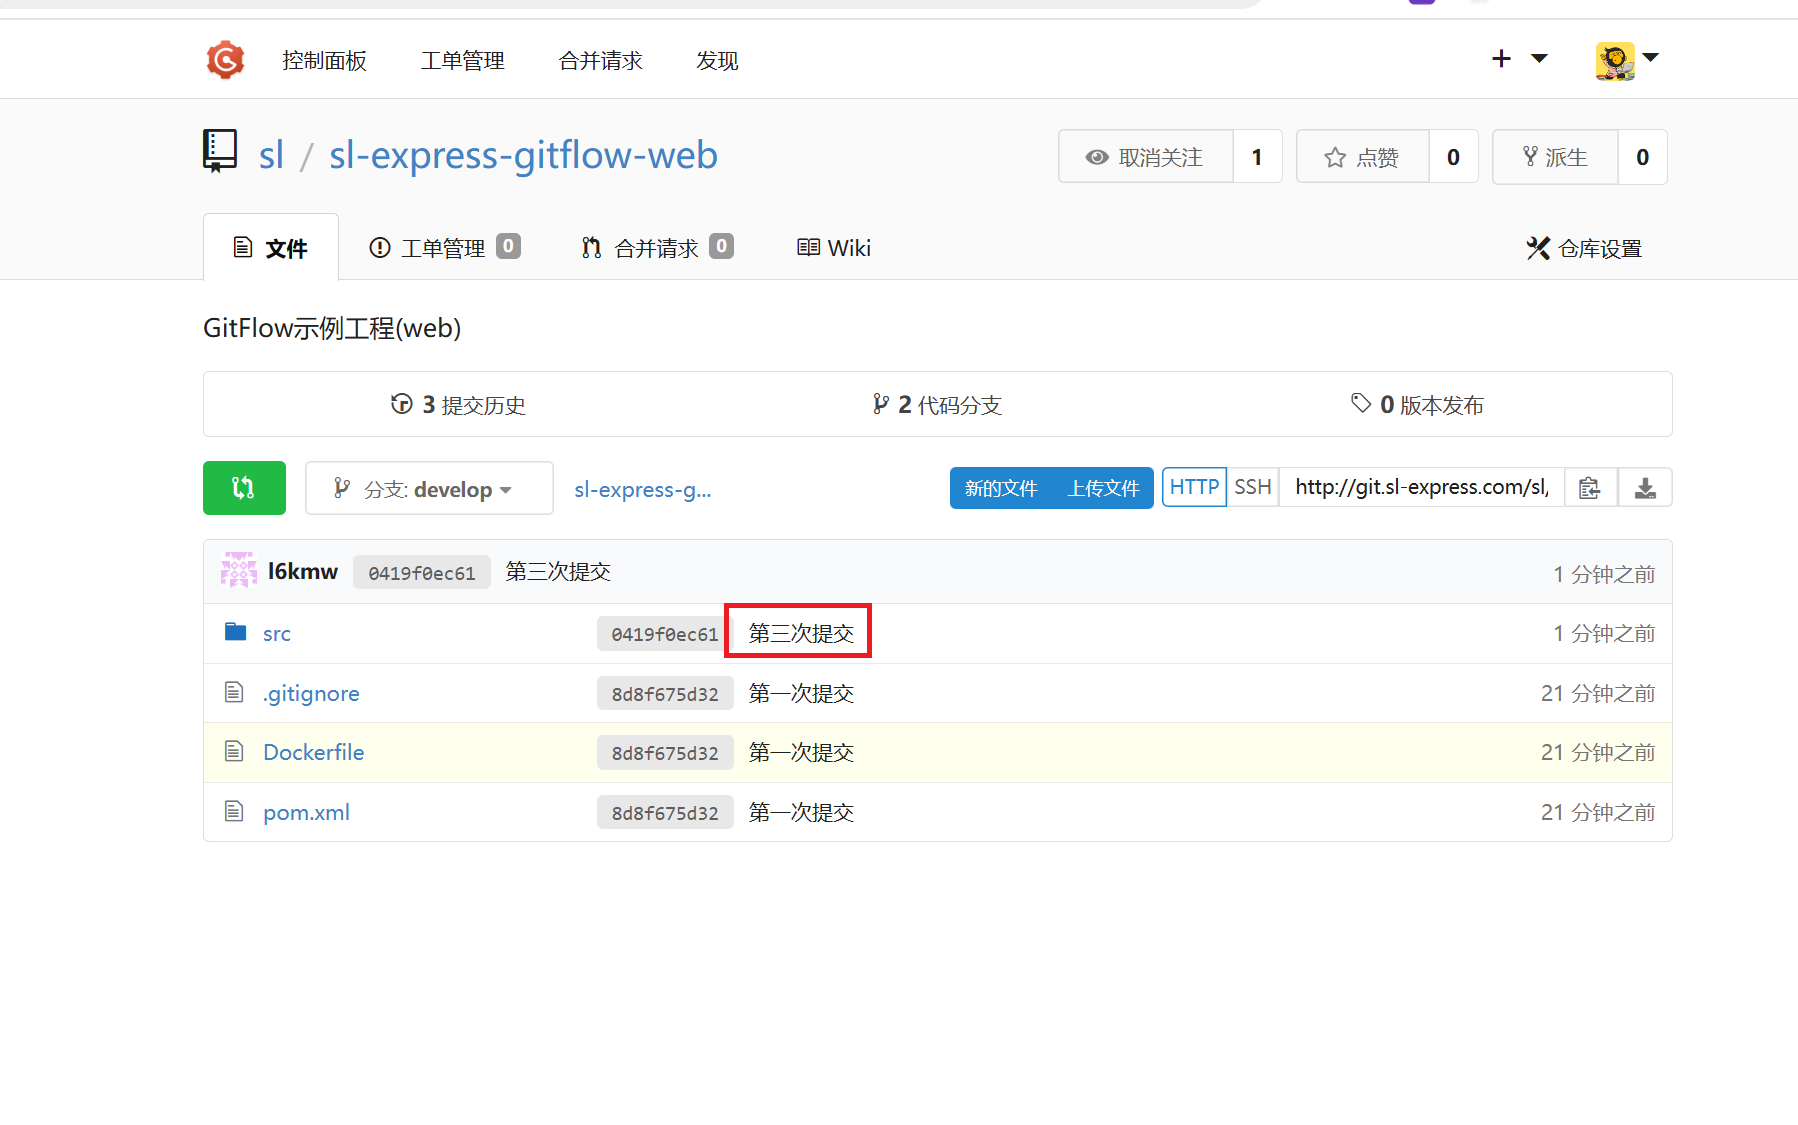The image size is (1798, 1125).
Task: Expand the 分支: develop branch dropdown
Action: point(429,488)
